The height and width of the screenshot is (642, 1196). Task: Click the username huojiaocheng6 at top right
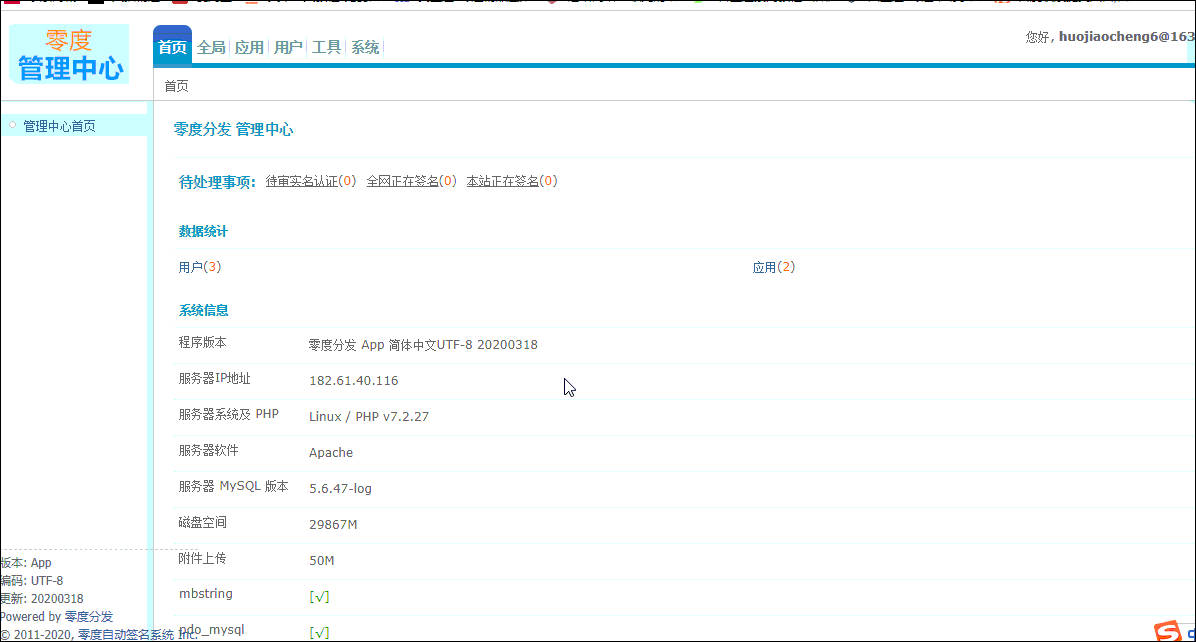click(1127, 36)
